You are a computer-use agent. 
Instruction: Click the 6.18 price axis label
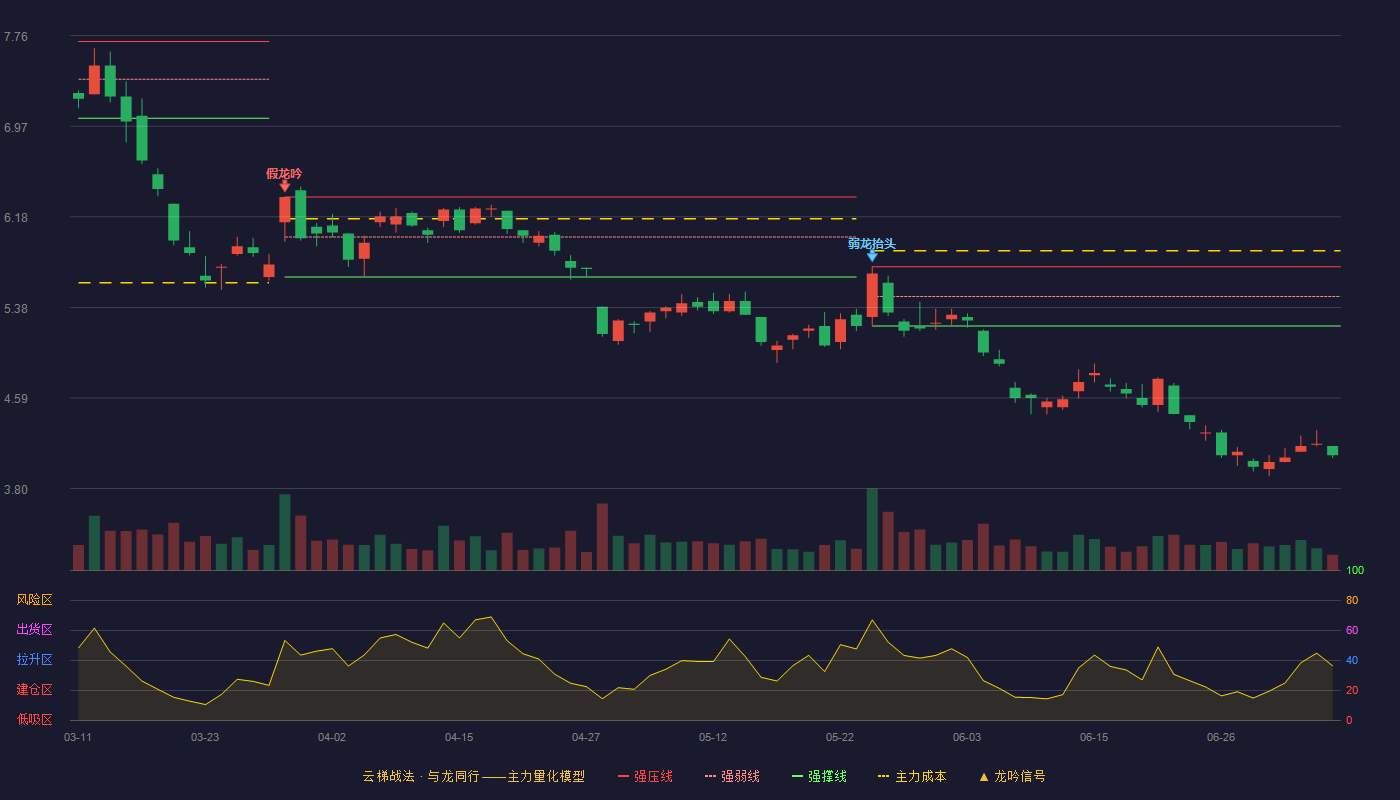pos(16,218)
